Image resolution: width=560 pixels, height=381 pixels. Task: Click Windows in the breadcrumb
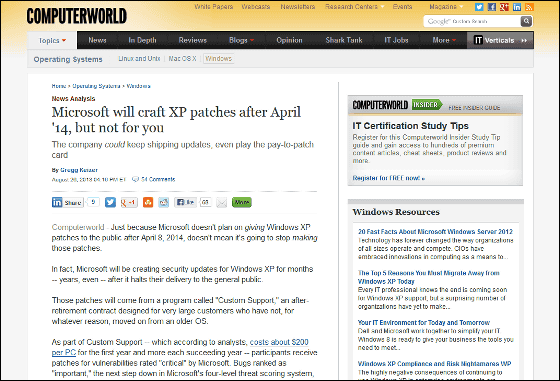pos(139,86)
